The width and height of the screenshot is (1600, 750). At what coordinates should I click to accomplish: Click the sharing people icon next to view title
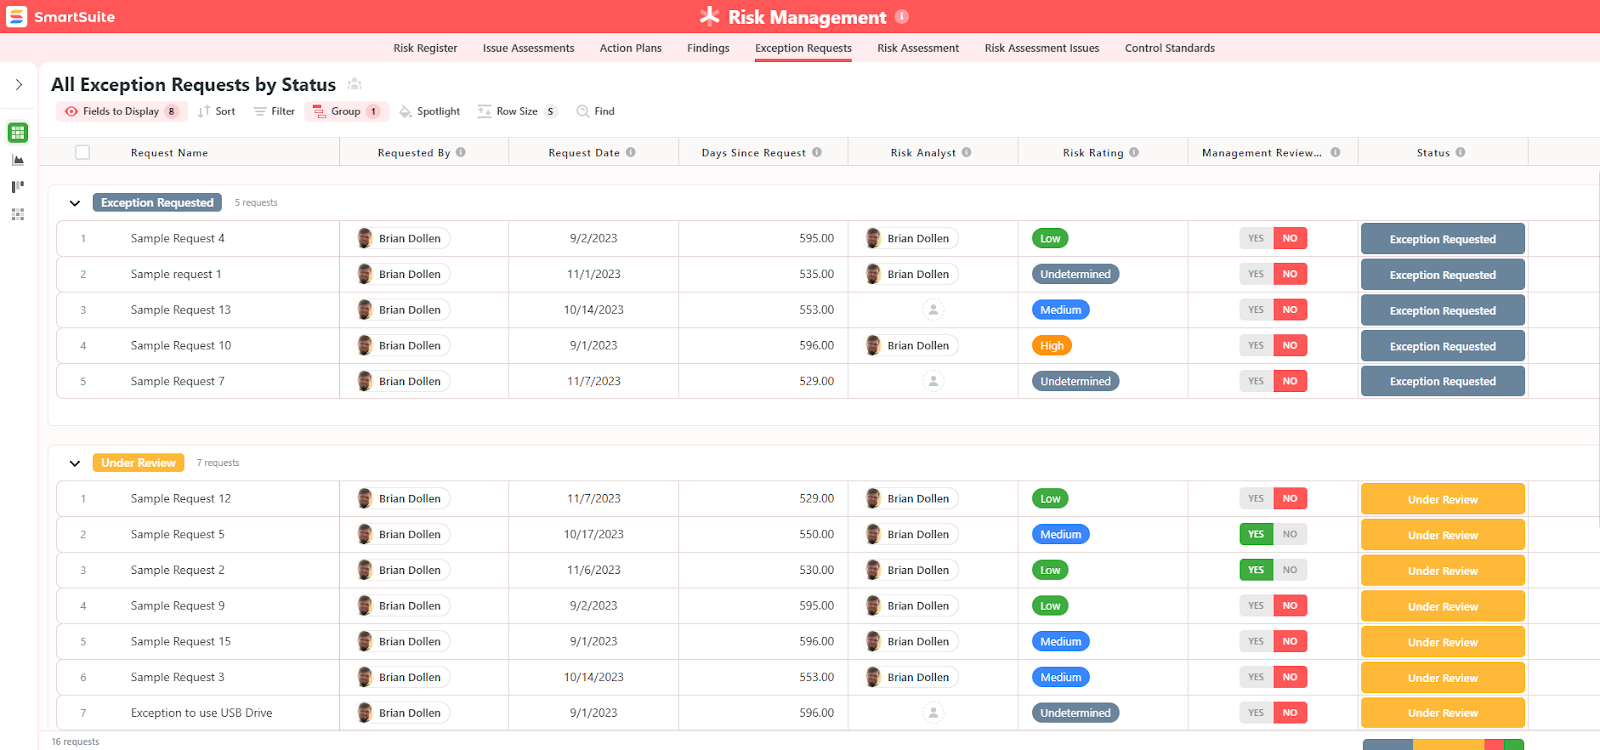[354, 85]
